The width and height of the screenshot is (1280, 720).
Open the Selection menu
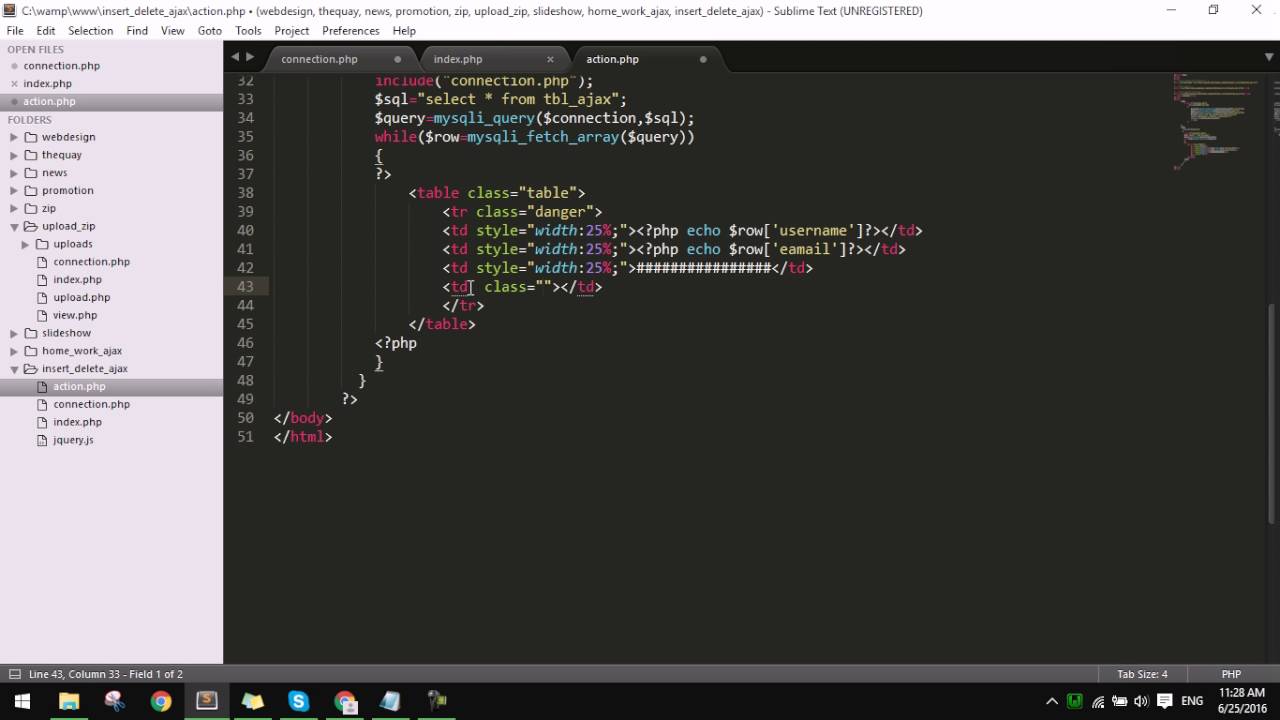[x=90, y=31]
